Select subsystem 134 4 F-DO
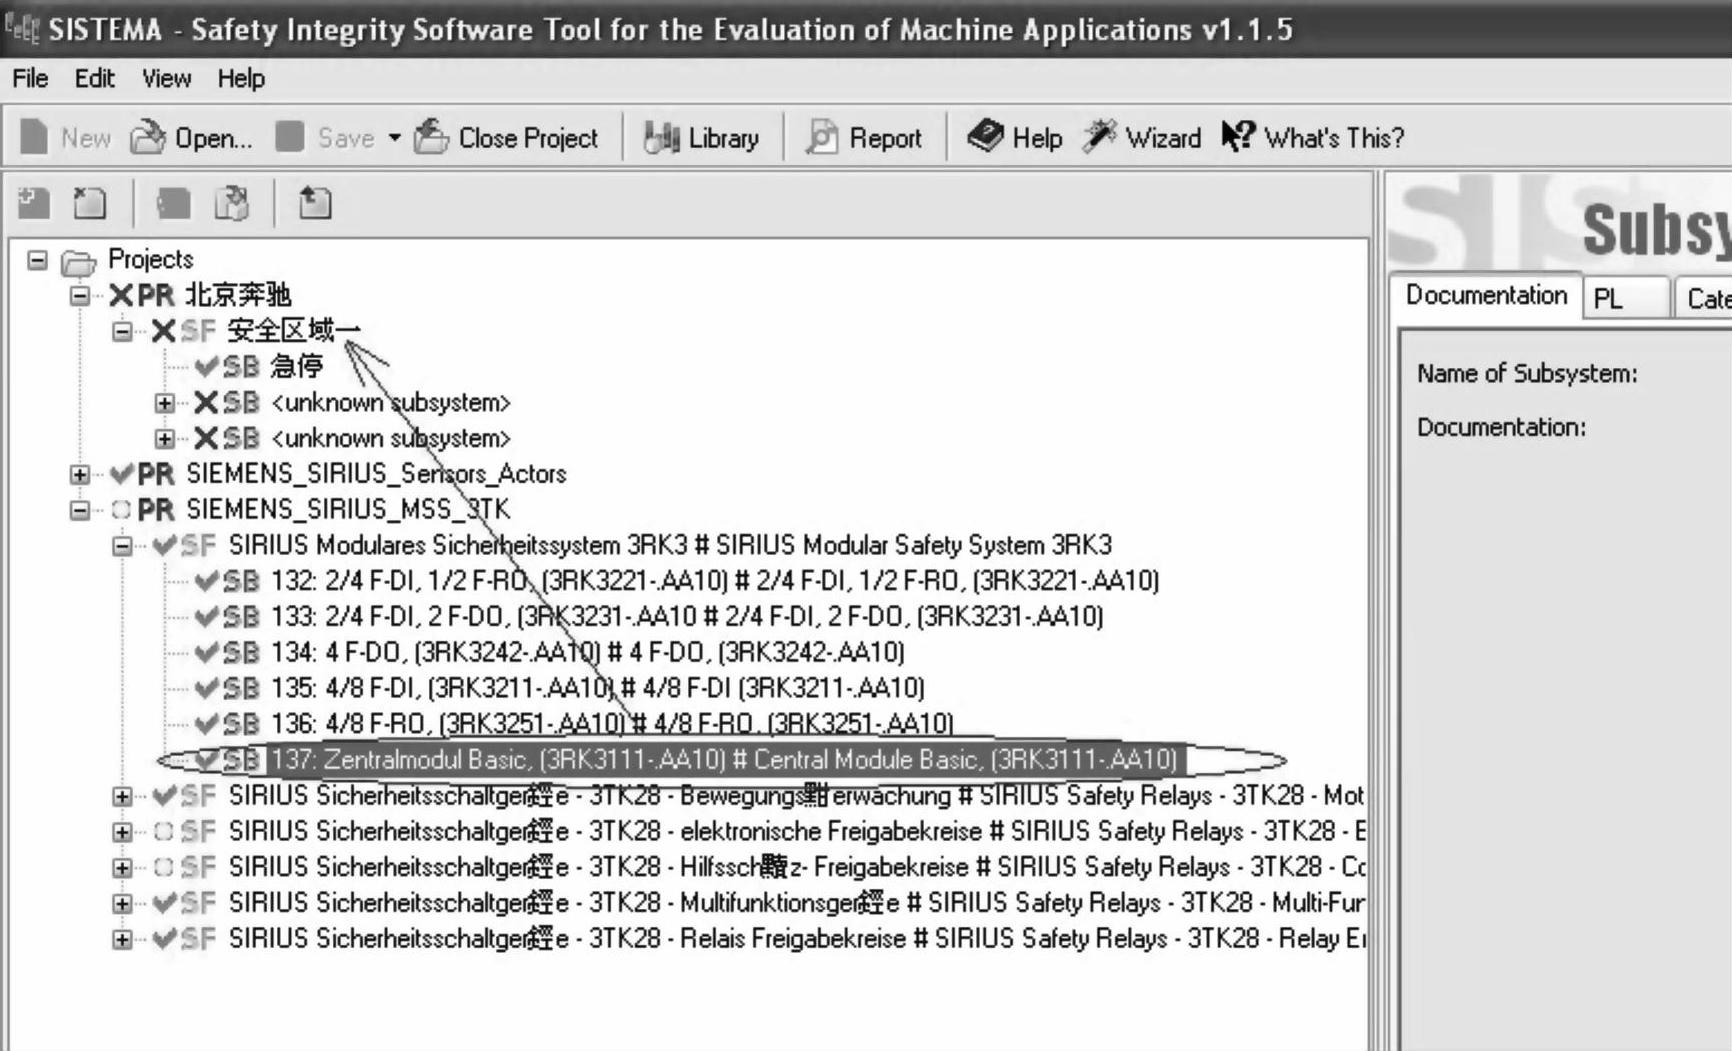This screenshot has height=1051, width=1732. pyautogui.click(x=587, y=652)
